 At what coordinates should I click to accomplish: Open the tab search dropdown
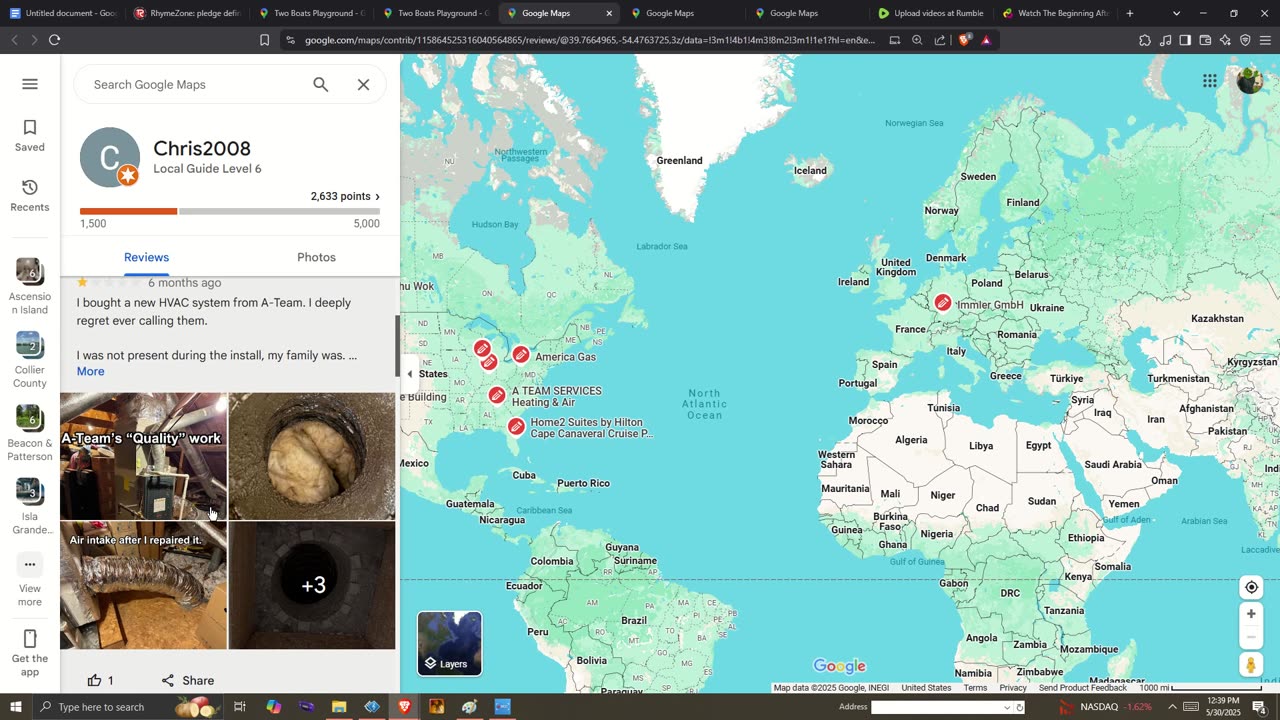click(x=1176, y=13)
